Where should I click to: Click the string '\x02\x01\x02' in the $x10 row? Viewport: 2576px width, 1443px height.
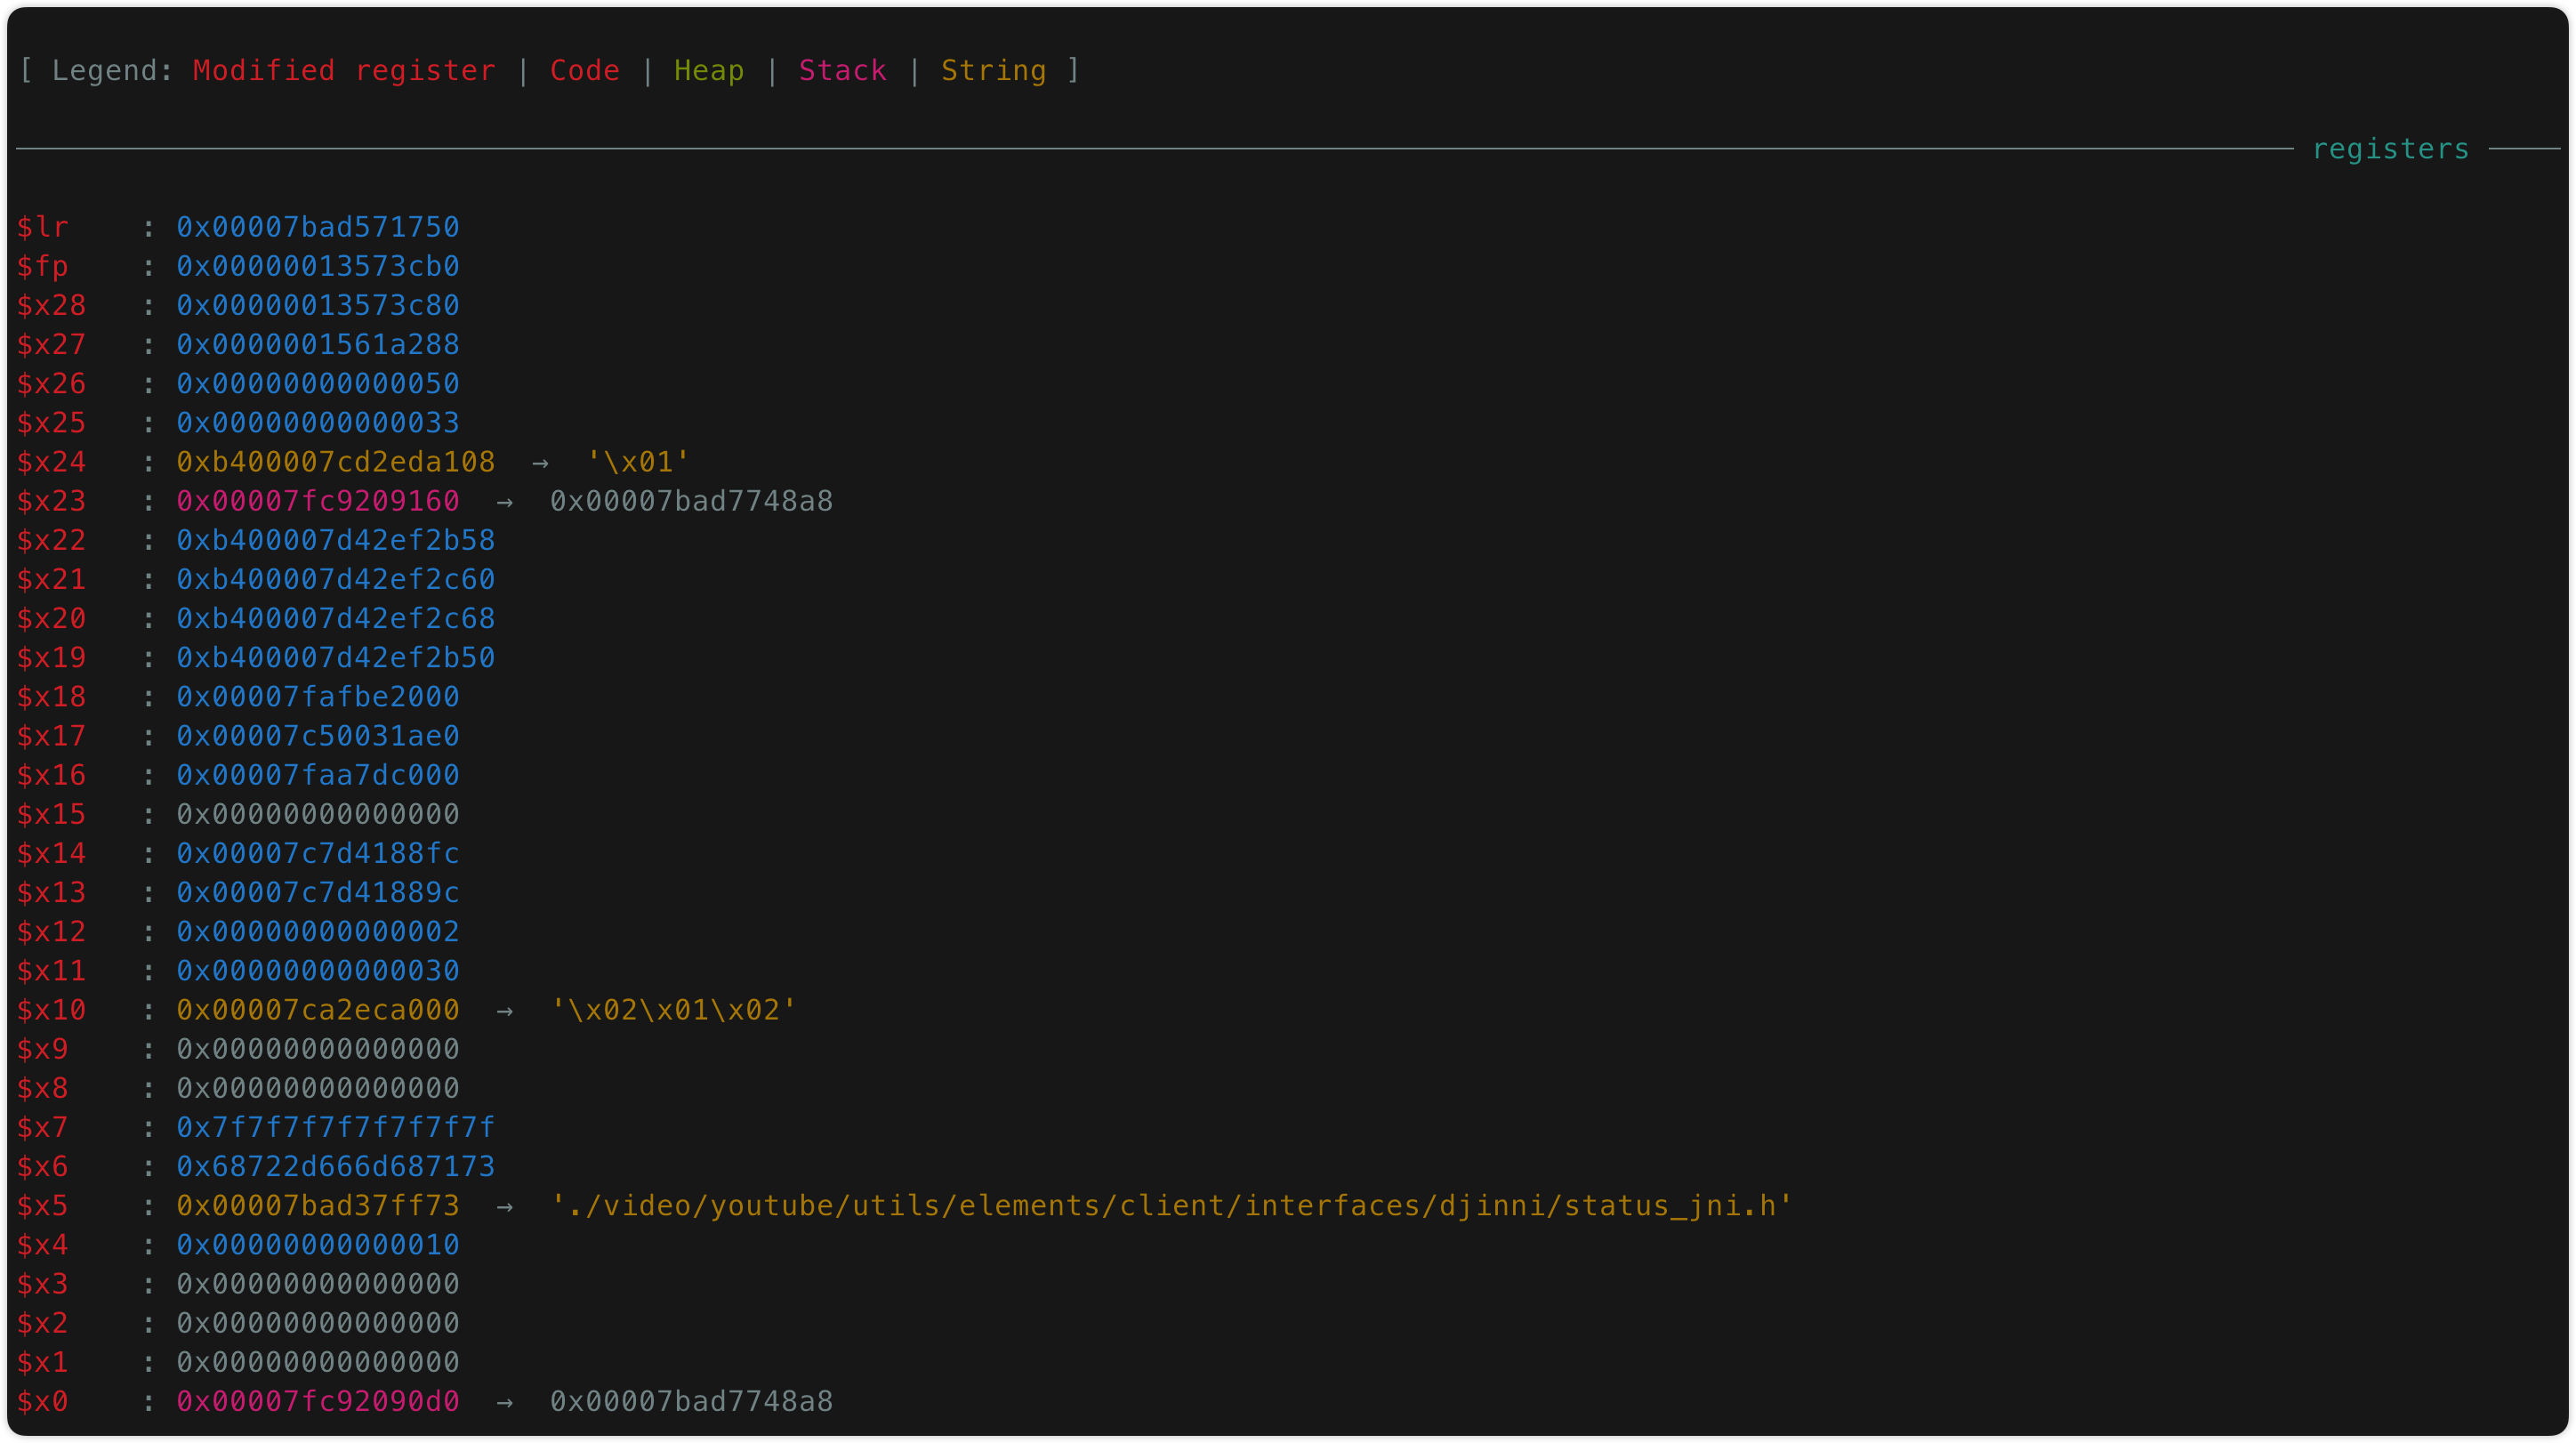tap(673, 1010)
